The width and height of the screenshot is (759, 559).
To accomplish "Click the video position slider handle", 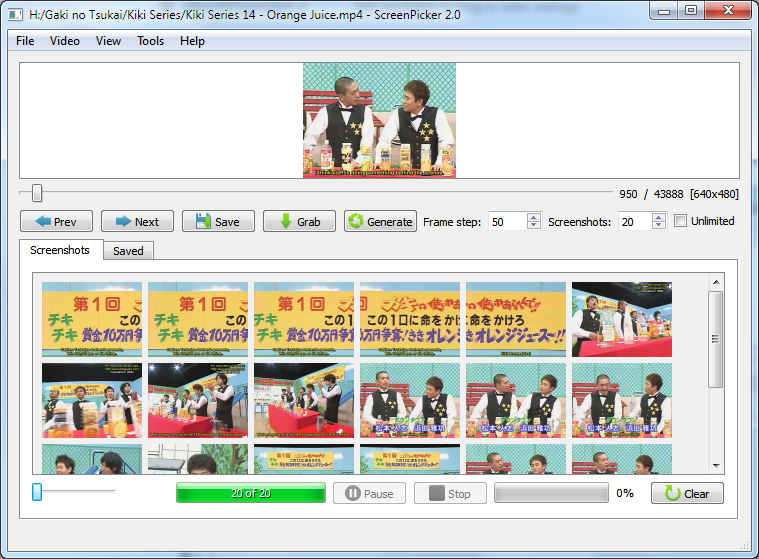I will tap(37, 193).
